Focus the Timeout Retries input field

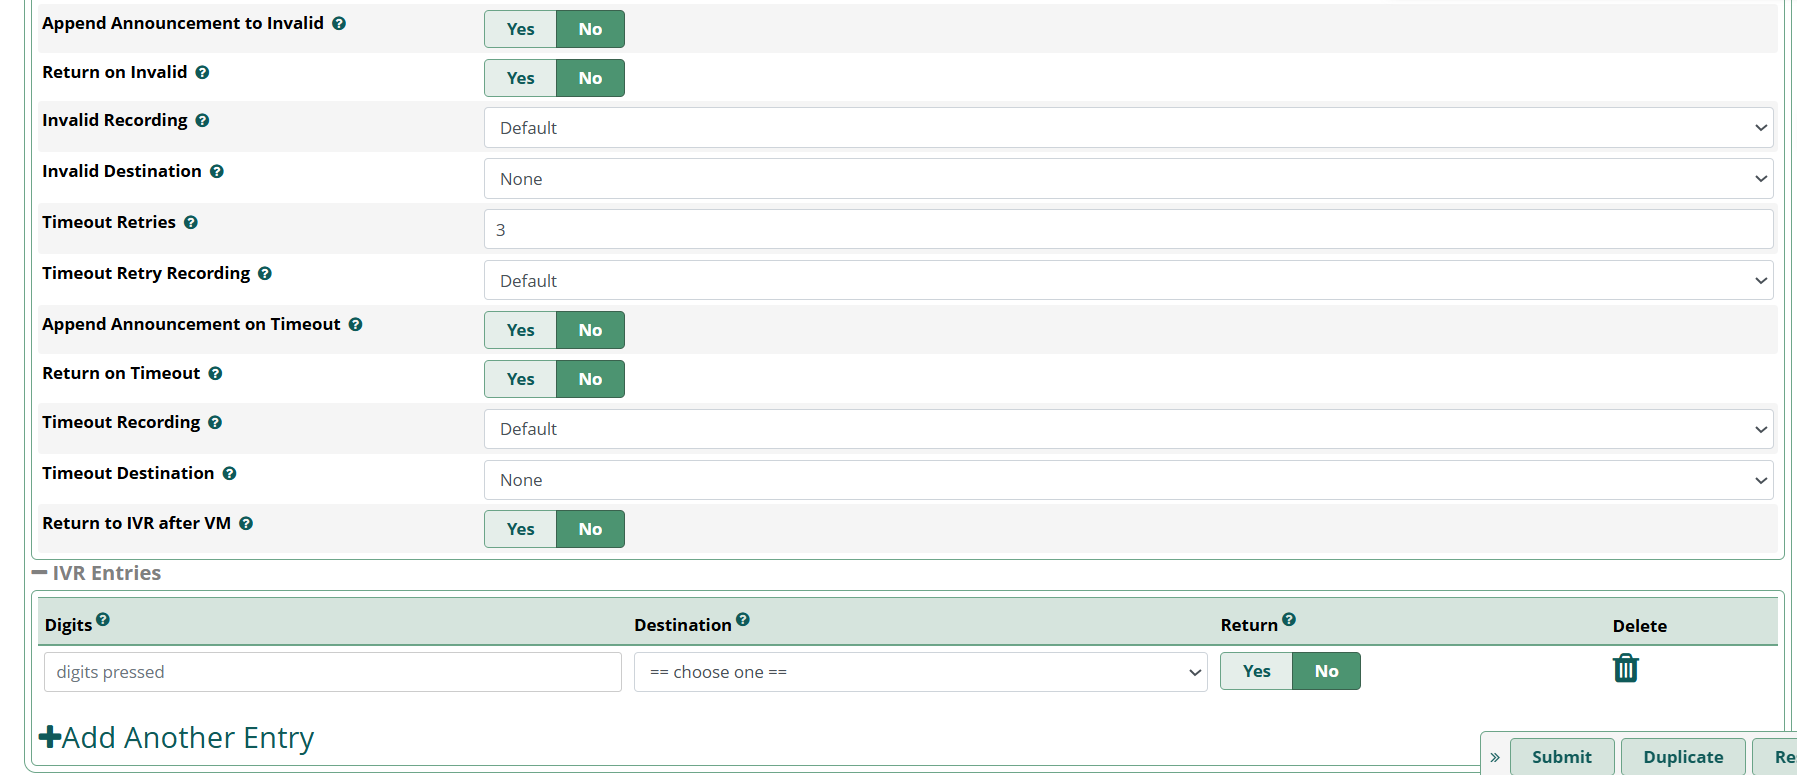(1128, 230)
